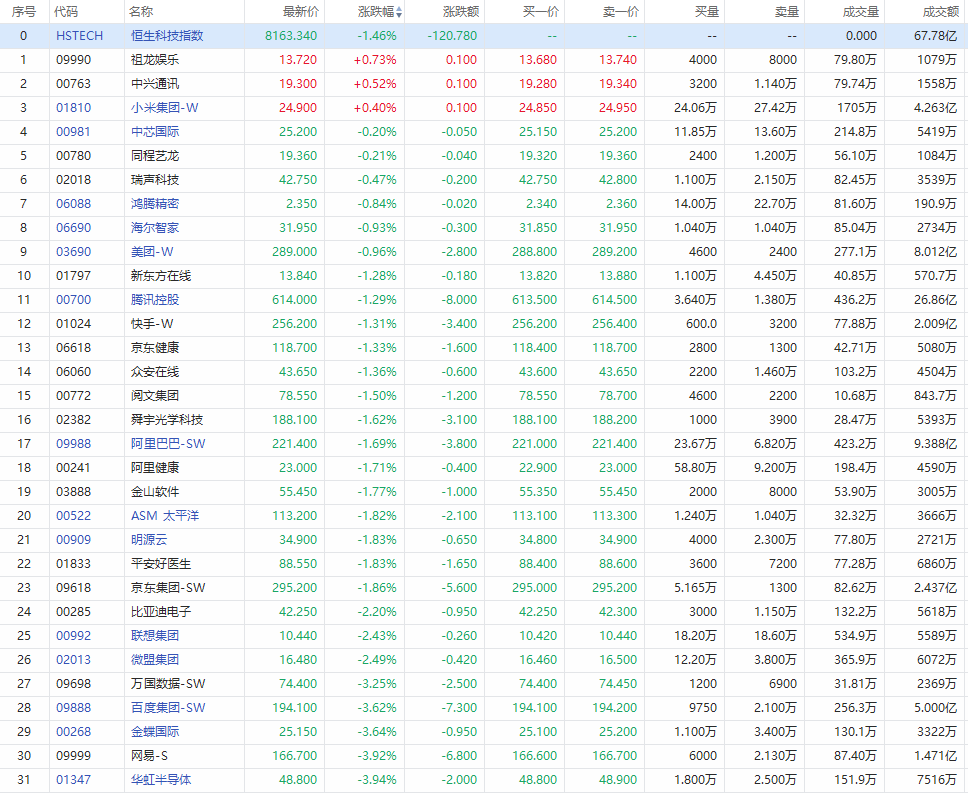Sort by 最新价 column header
Screen dimensions: 968x795
[301, 12]
